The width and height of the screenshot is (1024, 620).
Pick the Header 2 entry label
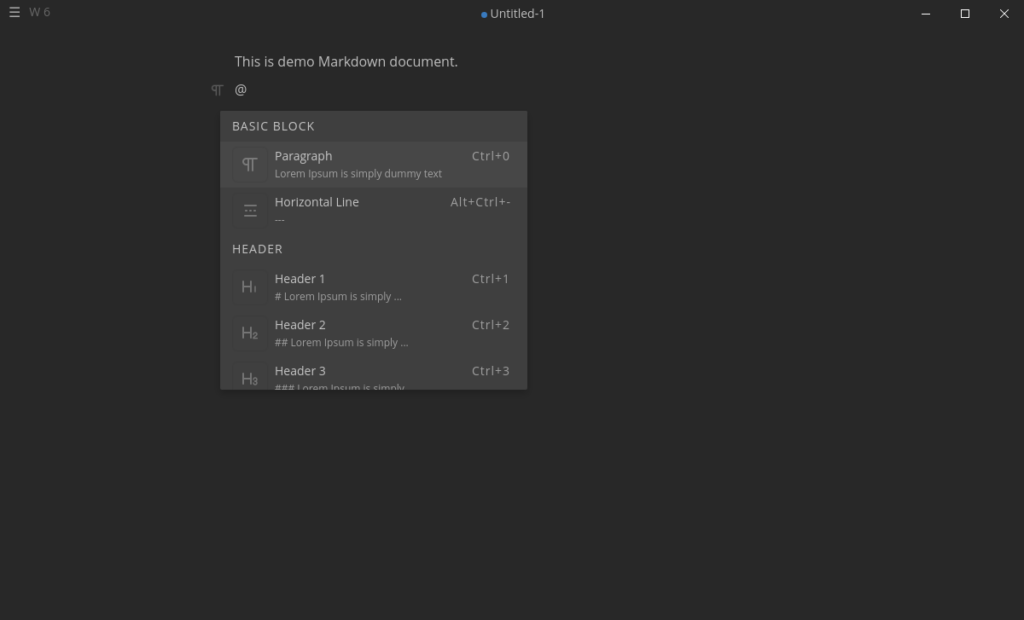300,325
